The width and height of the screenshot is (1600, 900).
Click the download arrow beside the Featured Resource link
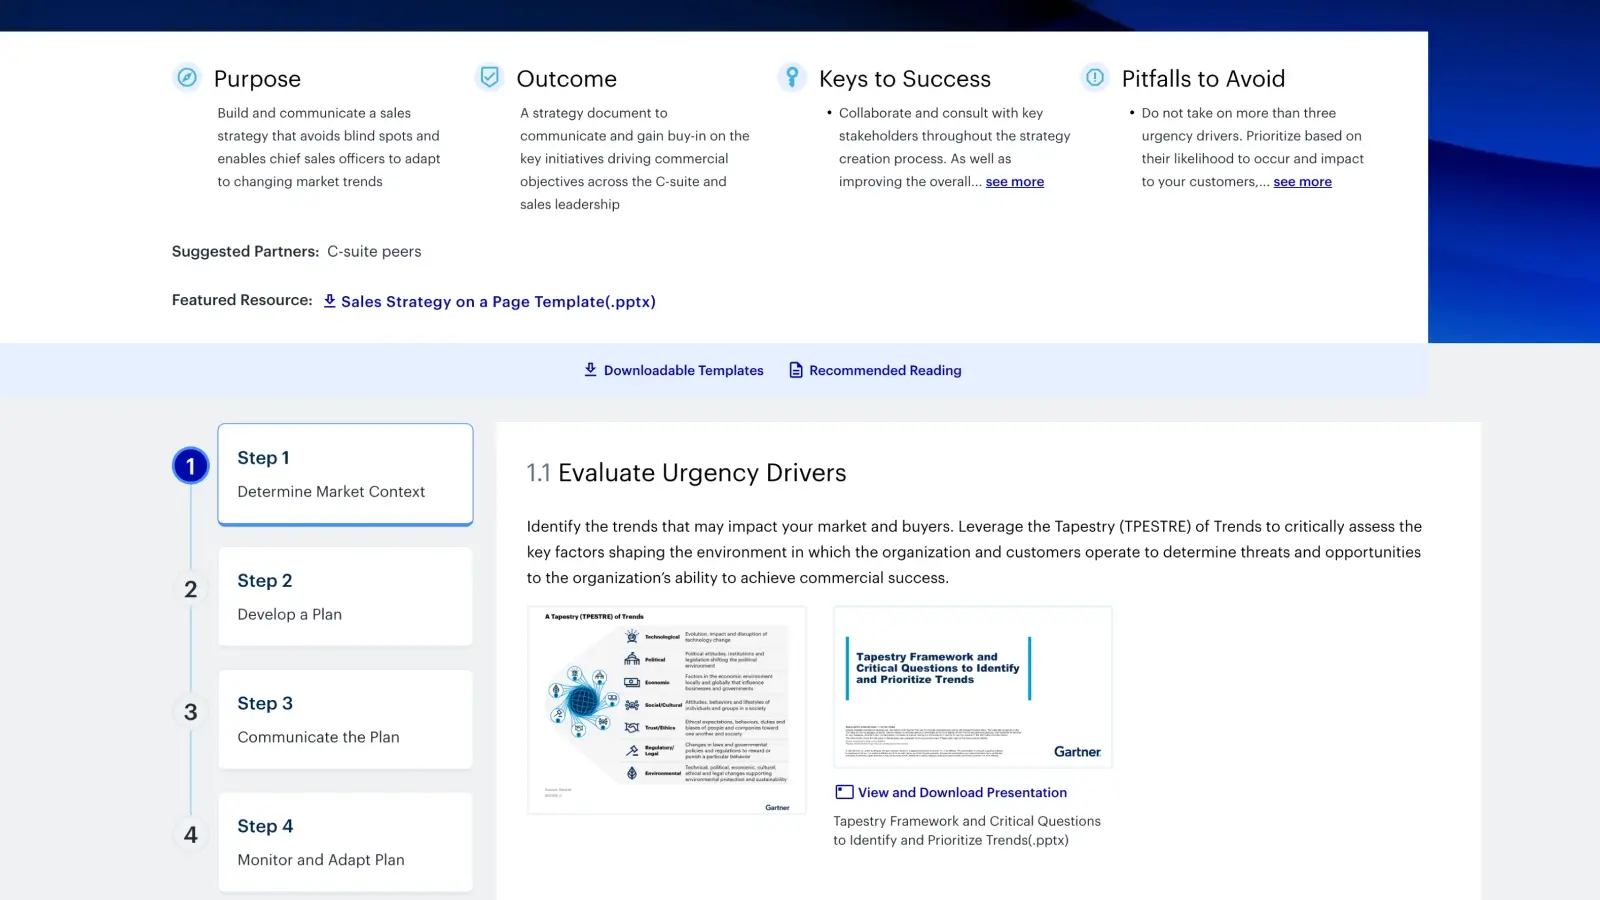point(329,300)
